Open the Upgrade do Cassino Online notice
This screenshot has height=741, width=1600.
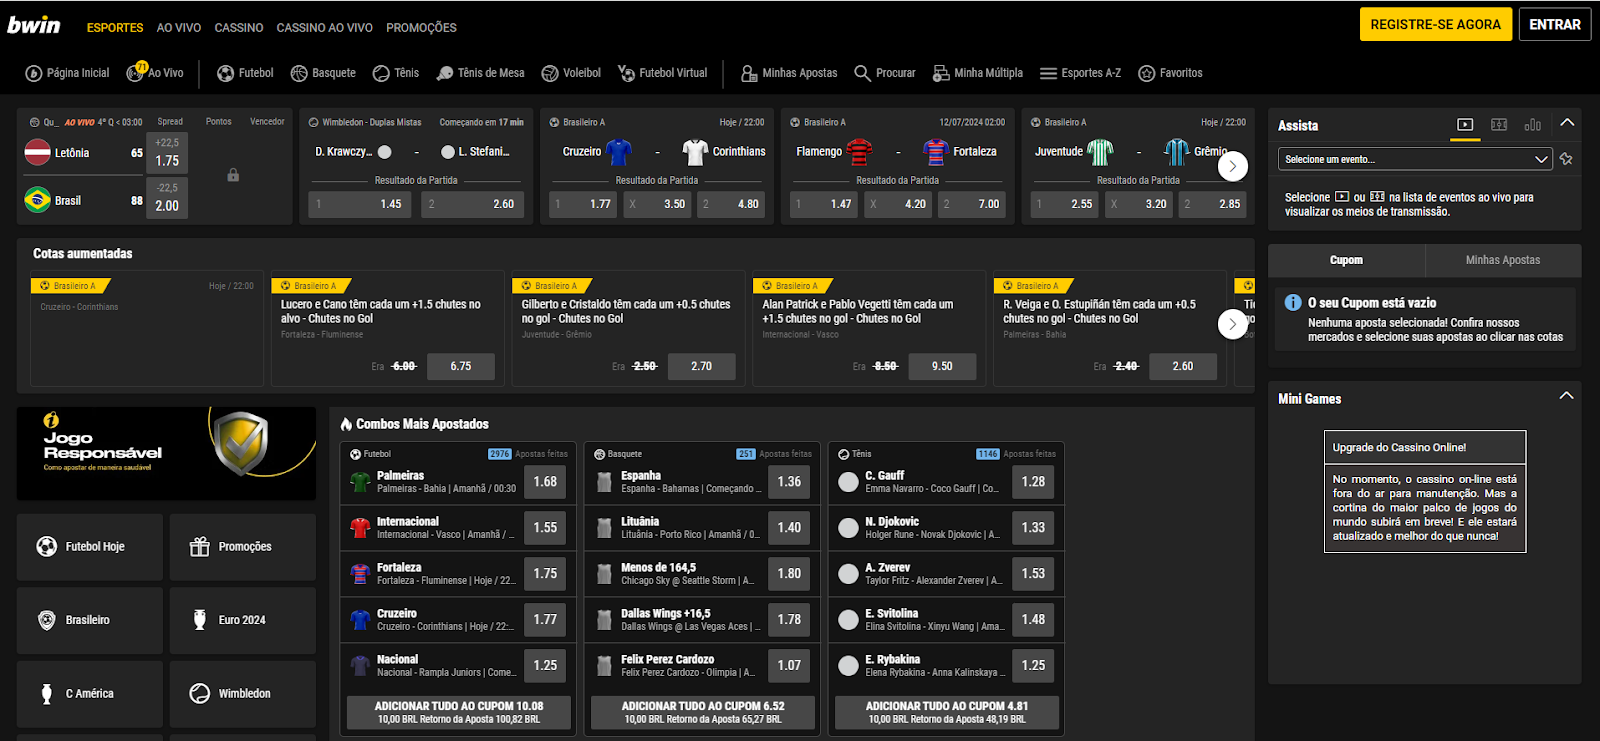[x=1425, y=491]
